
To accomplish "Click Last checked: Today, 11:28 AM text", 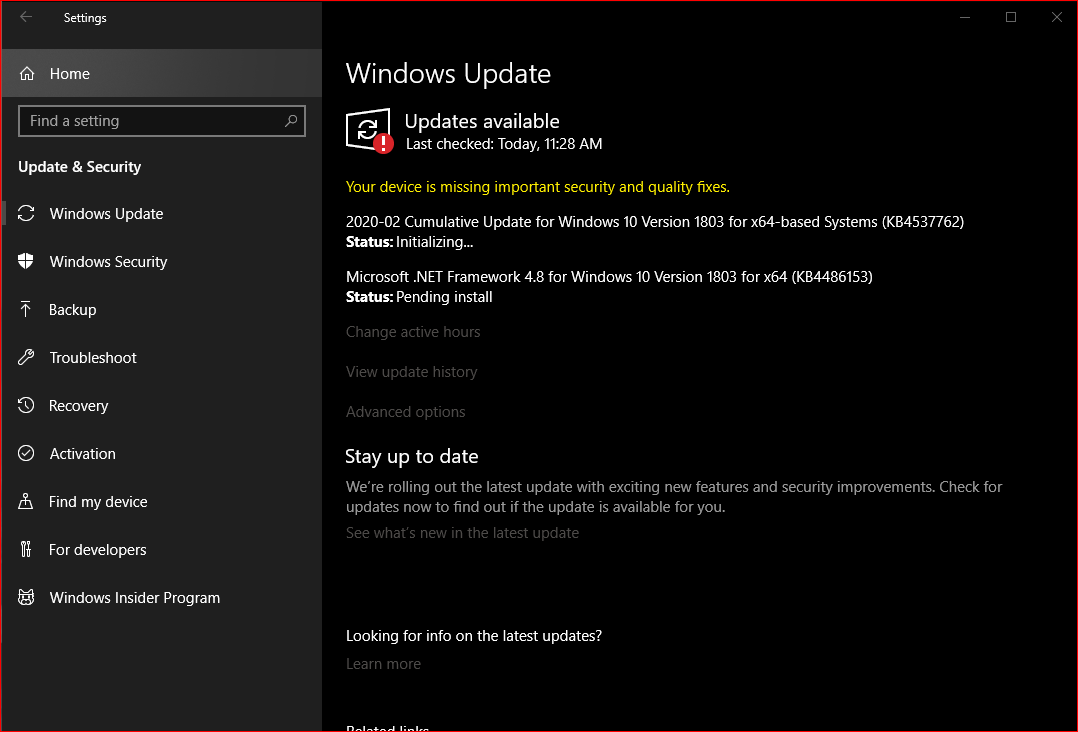I will pyautogui.click(x=504, y=144).
